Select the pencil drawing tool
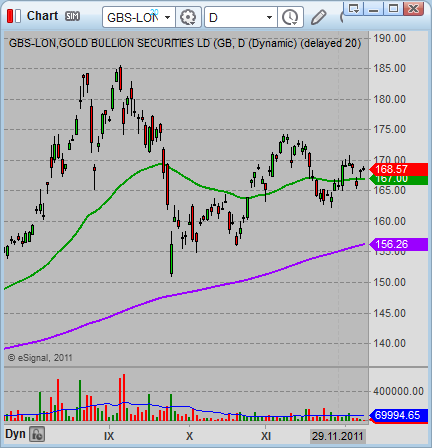Viewport: 432px width, 448px height. tap(319, 17)
